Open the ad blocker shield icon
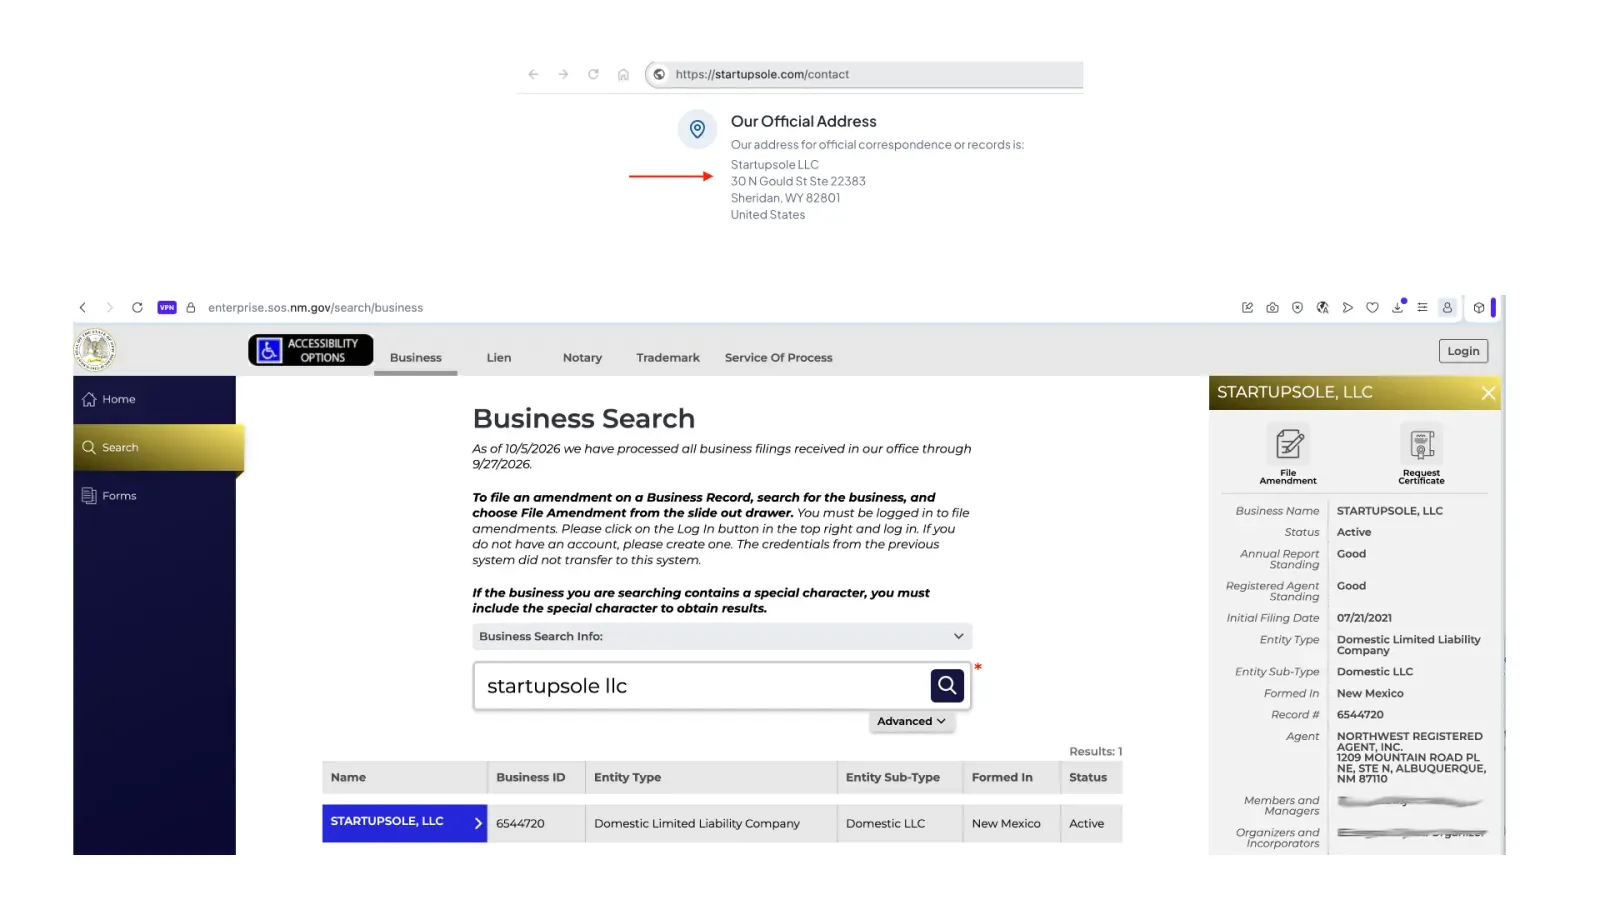This screenshot has width=1600, height=900. (x=1297, y=308)
